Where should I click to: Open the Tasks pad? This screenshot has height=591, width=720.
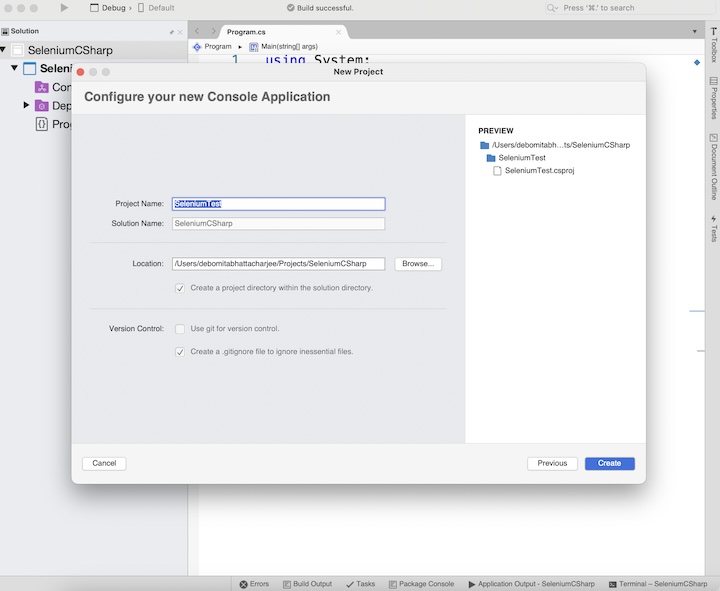tap(360, 584)
